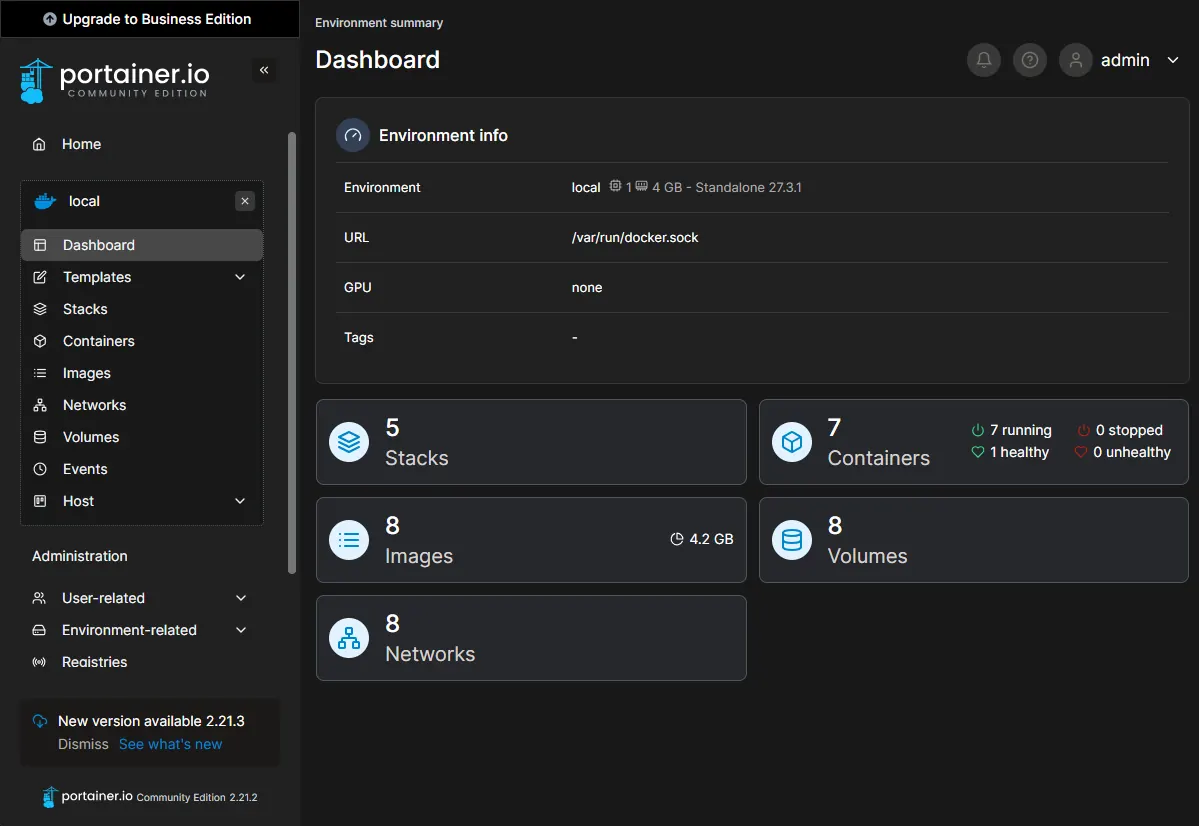
Task: Open Registries from the sidebar
Action: (x=94, y=662)
